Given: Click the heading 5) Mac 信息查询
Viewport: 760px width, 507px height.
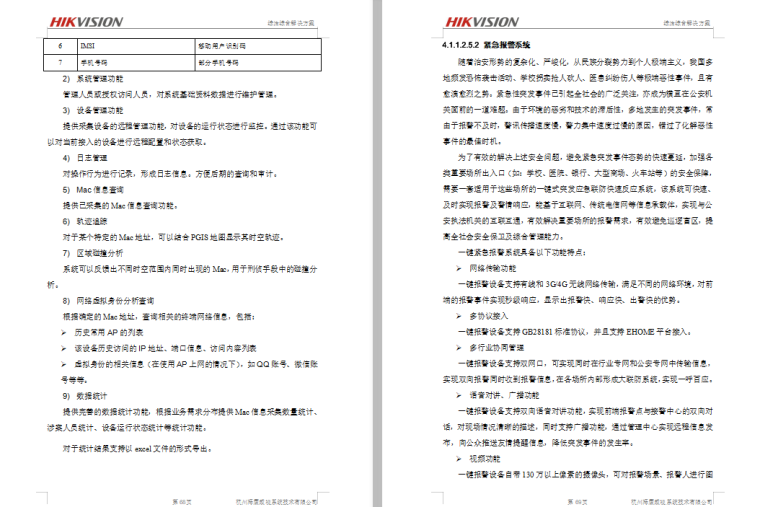Looking at the screenshot, I should (93, 189).
